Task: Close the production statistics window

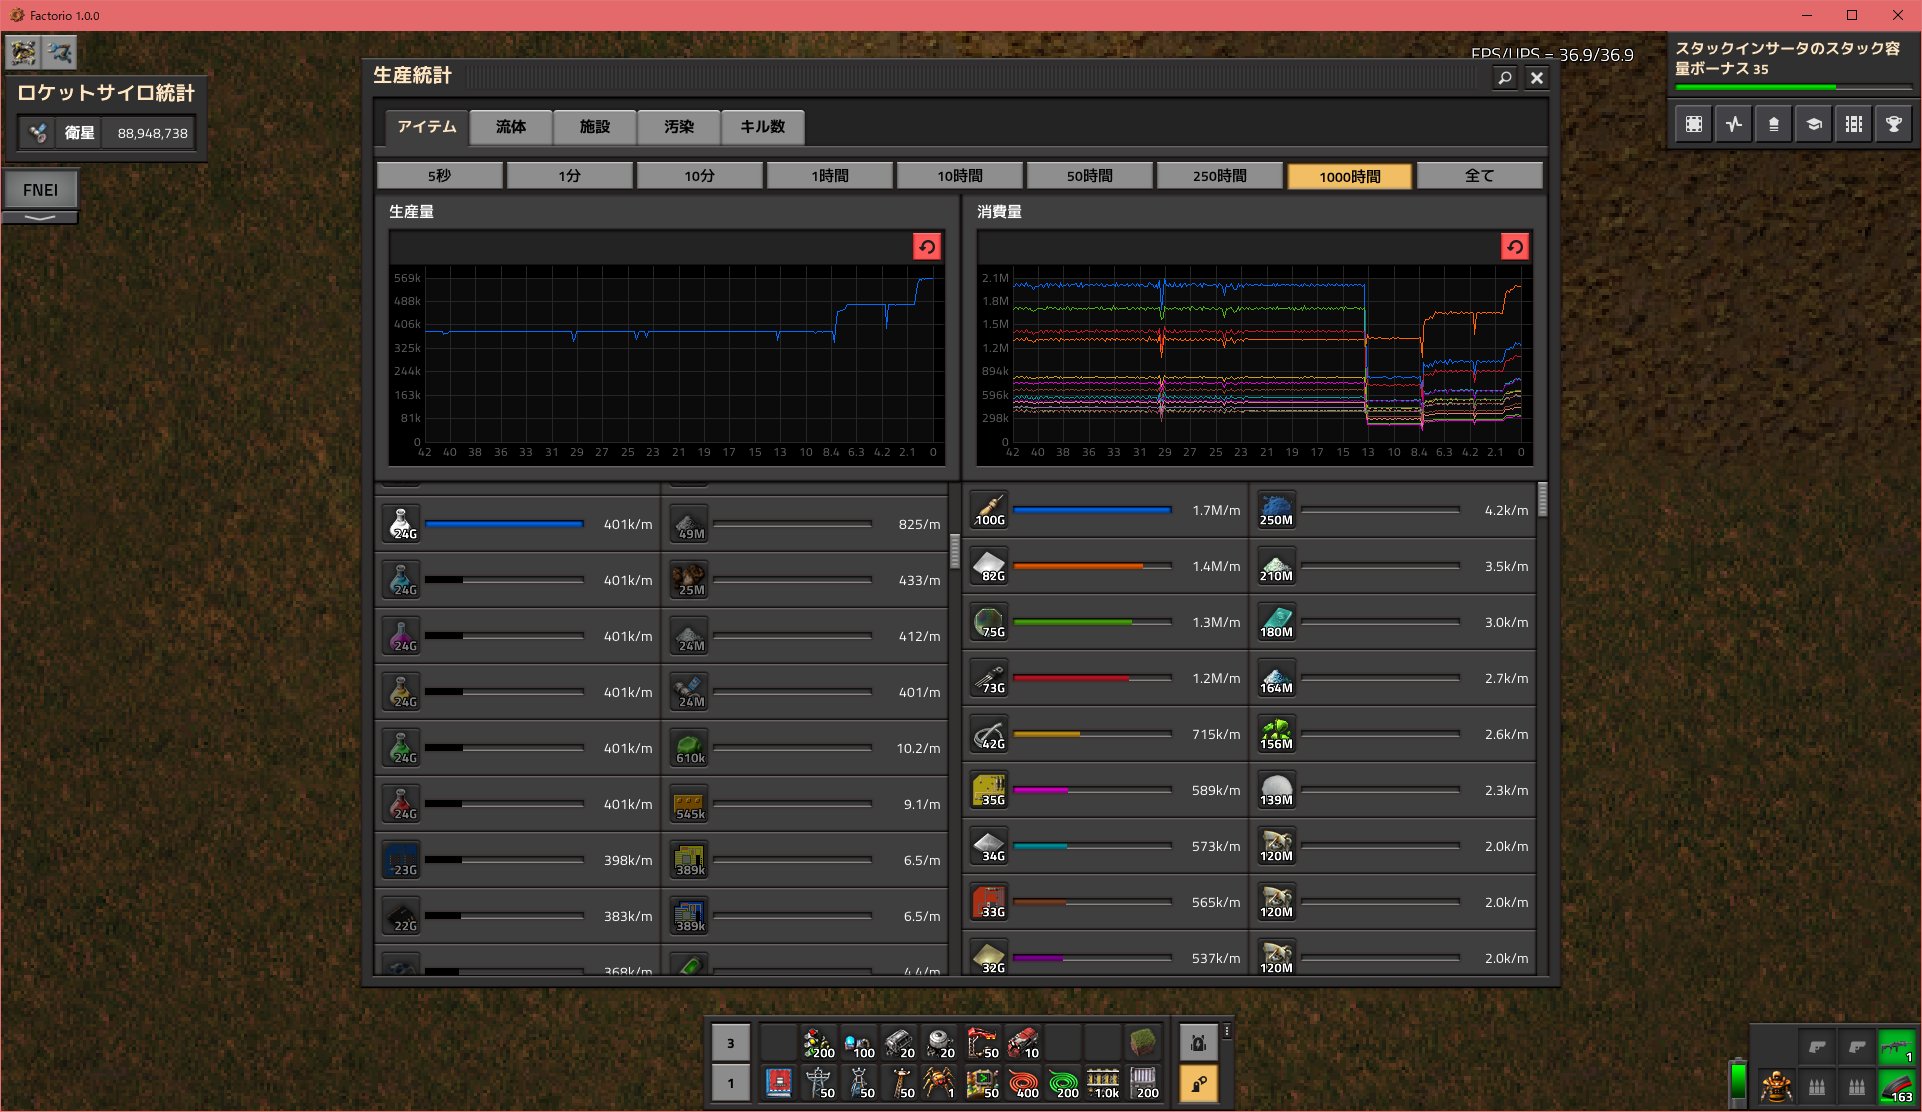Action: (x=1537, y=78)
